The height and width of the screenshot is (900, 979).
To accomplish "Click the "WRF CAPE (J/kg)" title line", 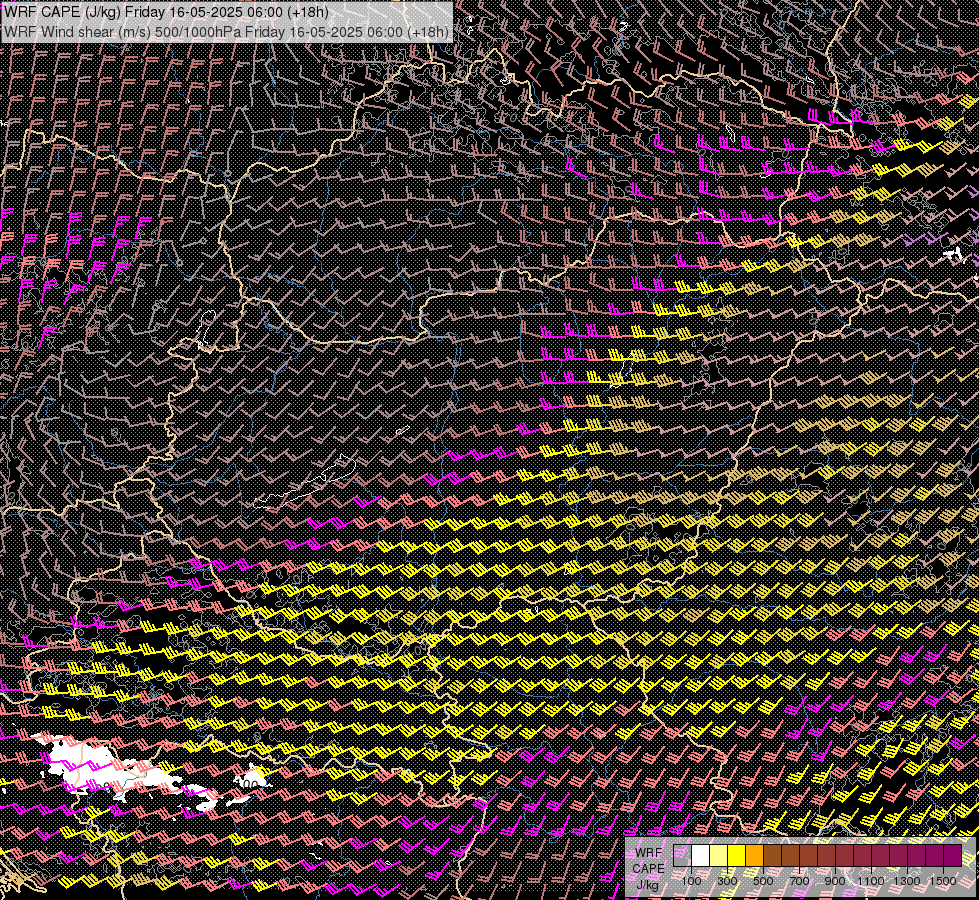I will pyautogui.click(x=165, y=12).
